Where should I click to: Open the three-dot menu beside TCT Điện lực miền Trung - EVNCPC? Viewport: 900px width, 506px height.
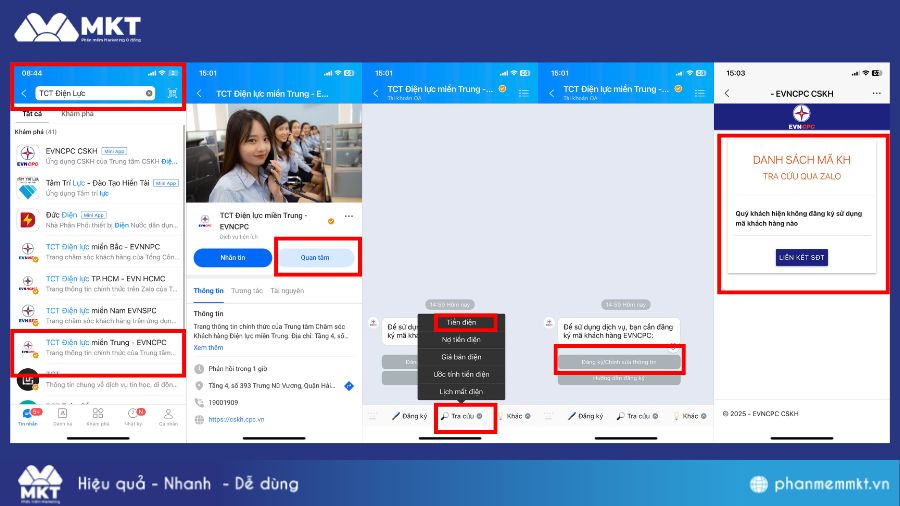click(348, 216)
